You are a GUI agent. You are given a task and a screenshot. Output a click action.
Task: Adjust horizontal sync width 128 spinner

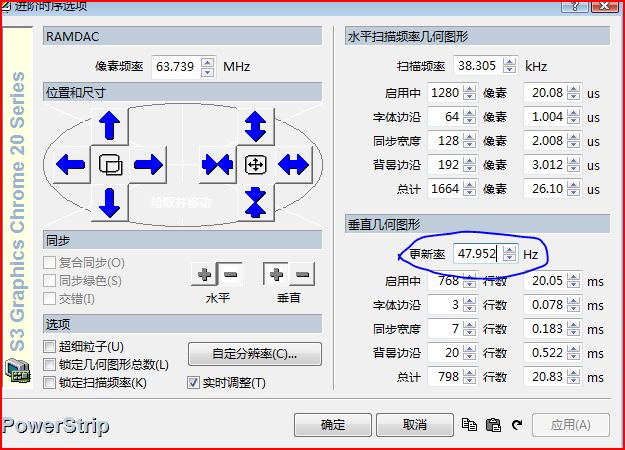pyautogui.click(x=470, y=141)
